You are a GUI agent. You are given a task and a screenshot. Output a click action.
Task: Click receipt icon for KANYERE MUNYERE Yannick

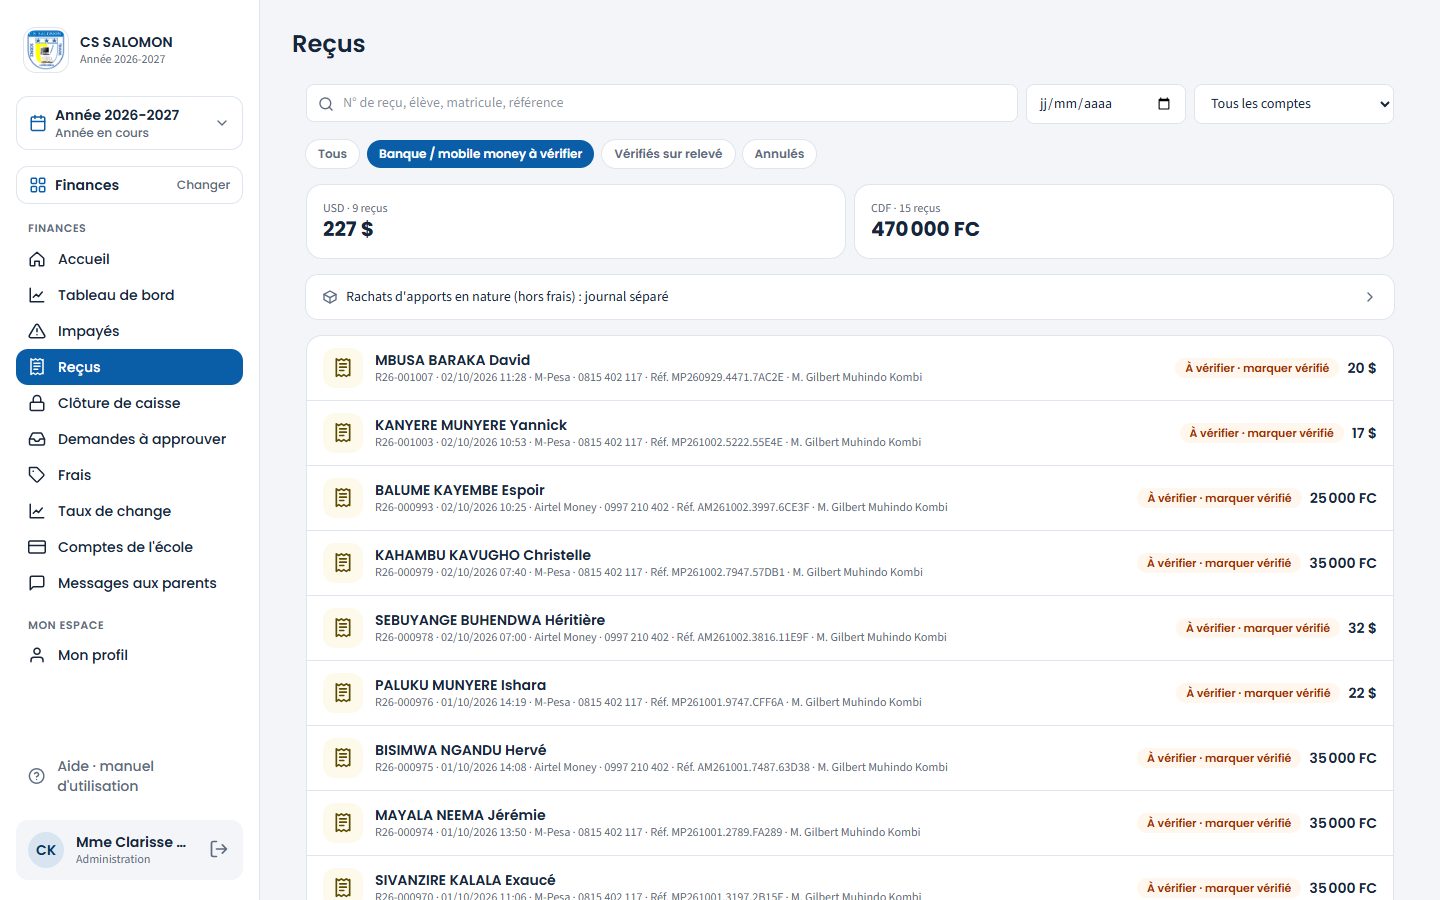pyautogui.click(x=343, y=433)
